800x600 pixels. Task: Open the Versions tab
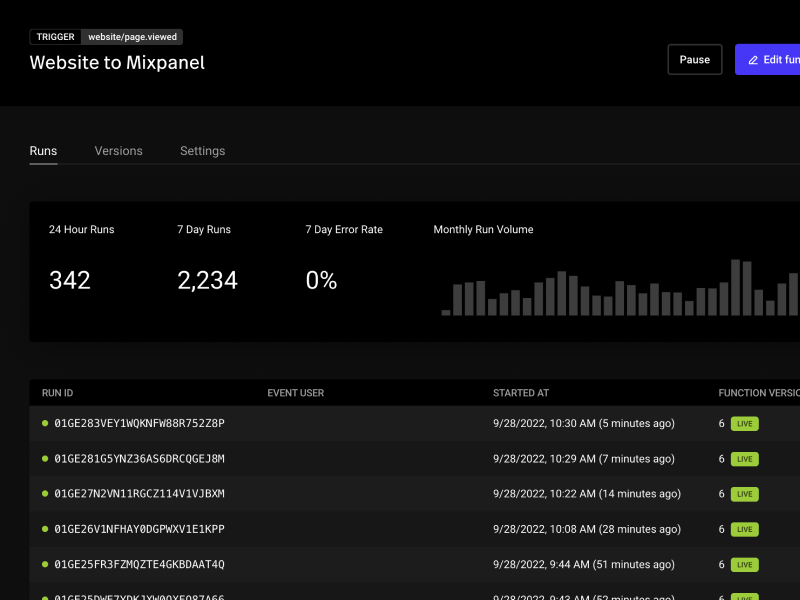(x=118, y=150)
